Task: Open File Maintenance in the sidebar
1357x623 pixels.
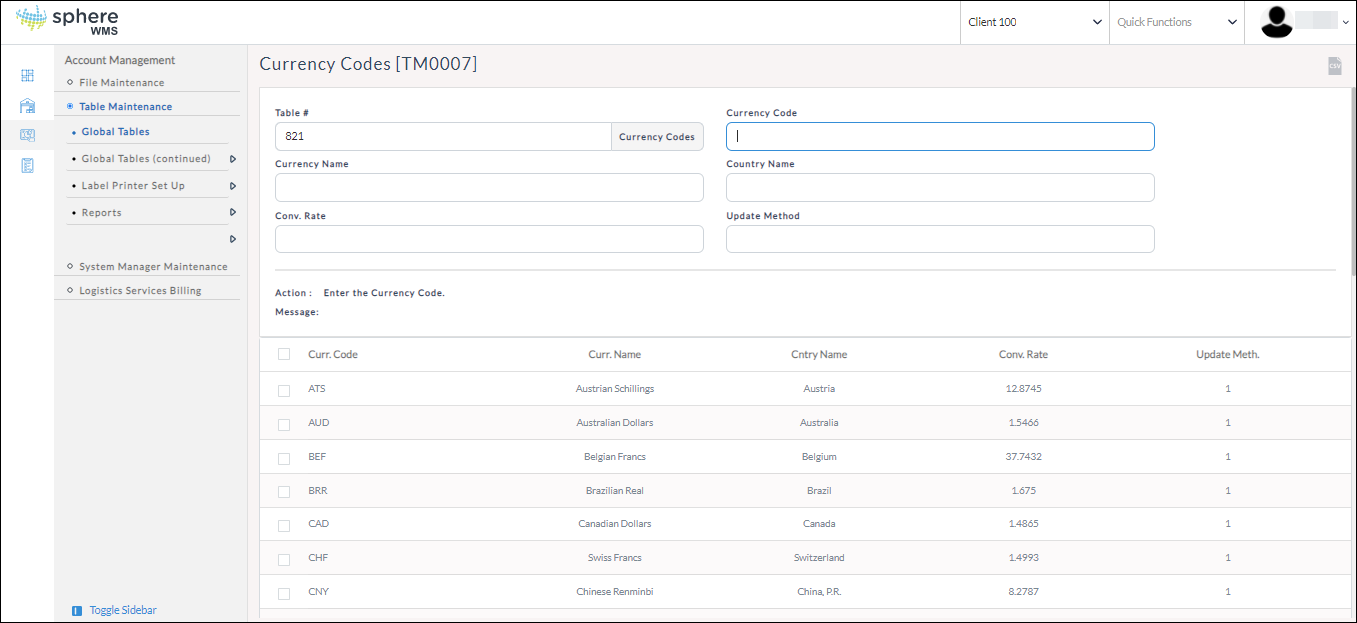Action: pyautogui.click(x=121, y=83)
